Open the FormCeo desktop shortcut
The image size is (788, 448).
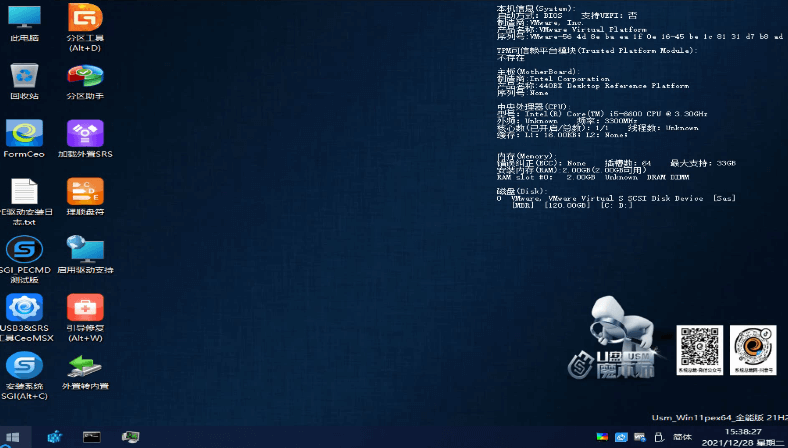24,138
